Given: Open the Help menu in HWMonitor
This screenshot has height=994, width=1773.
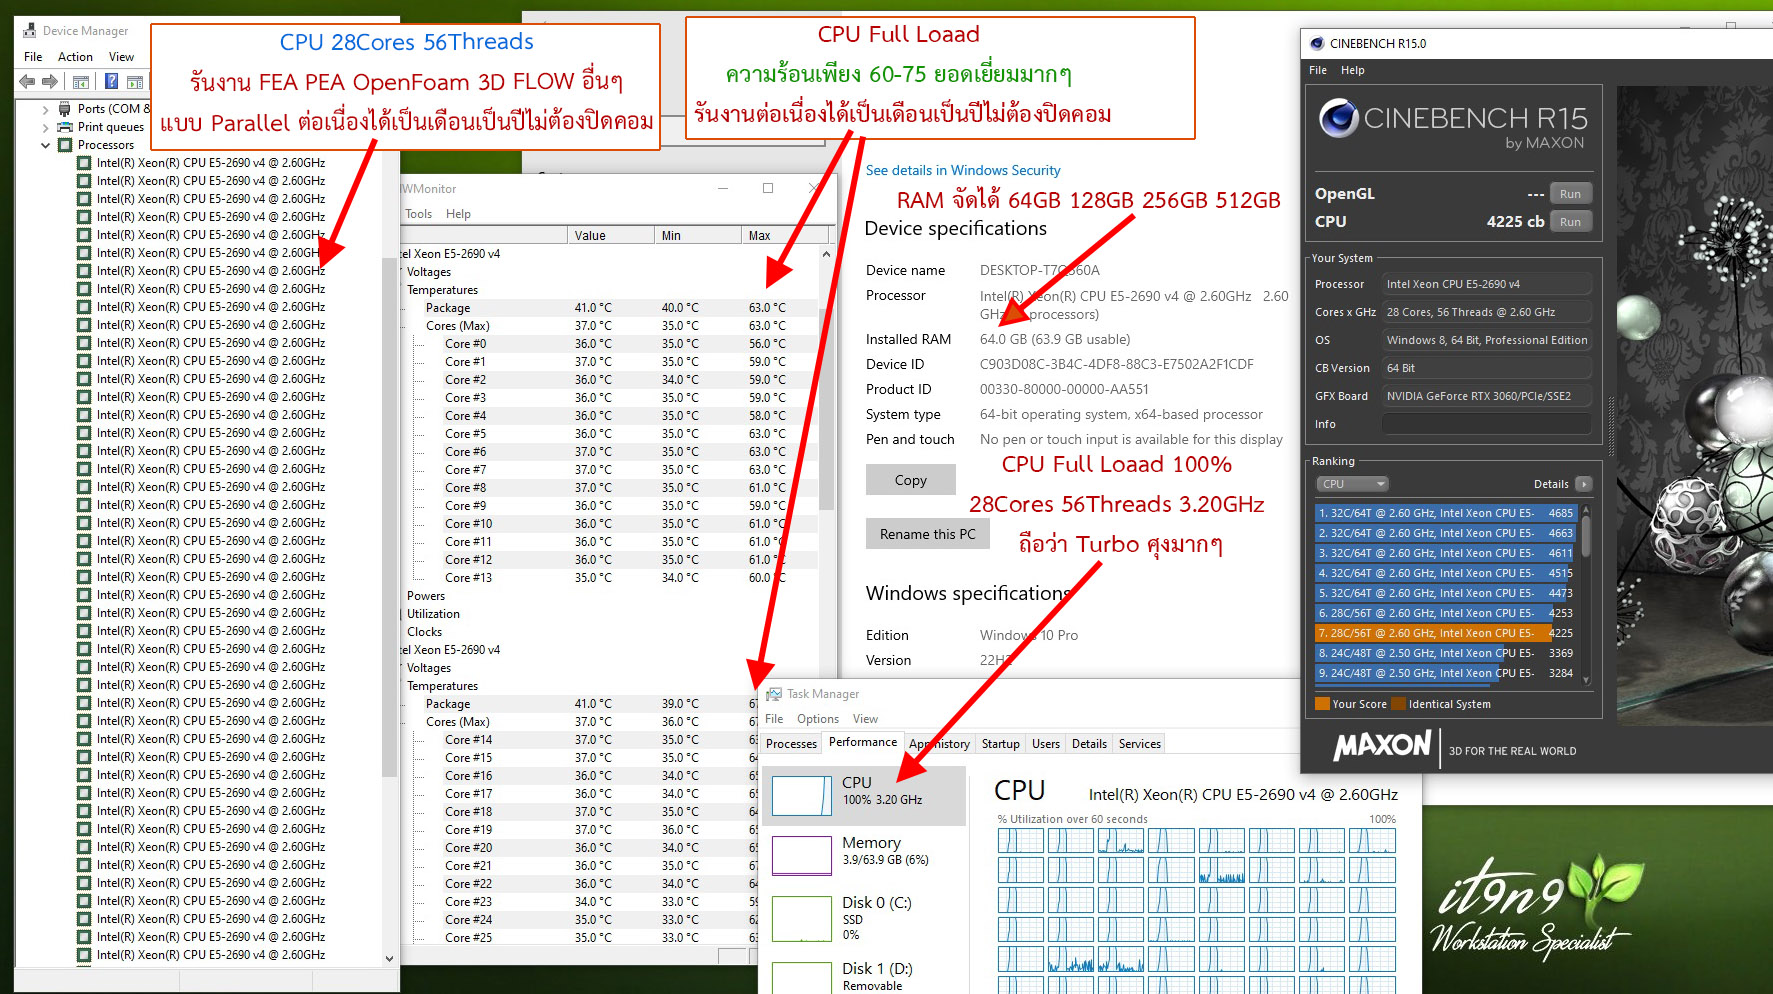Looking at the screenshot, I should point(458,214).
